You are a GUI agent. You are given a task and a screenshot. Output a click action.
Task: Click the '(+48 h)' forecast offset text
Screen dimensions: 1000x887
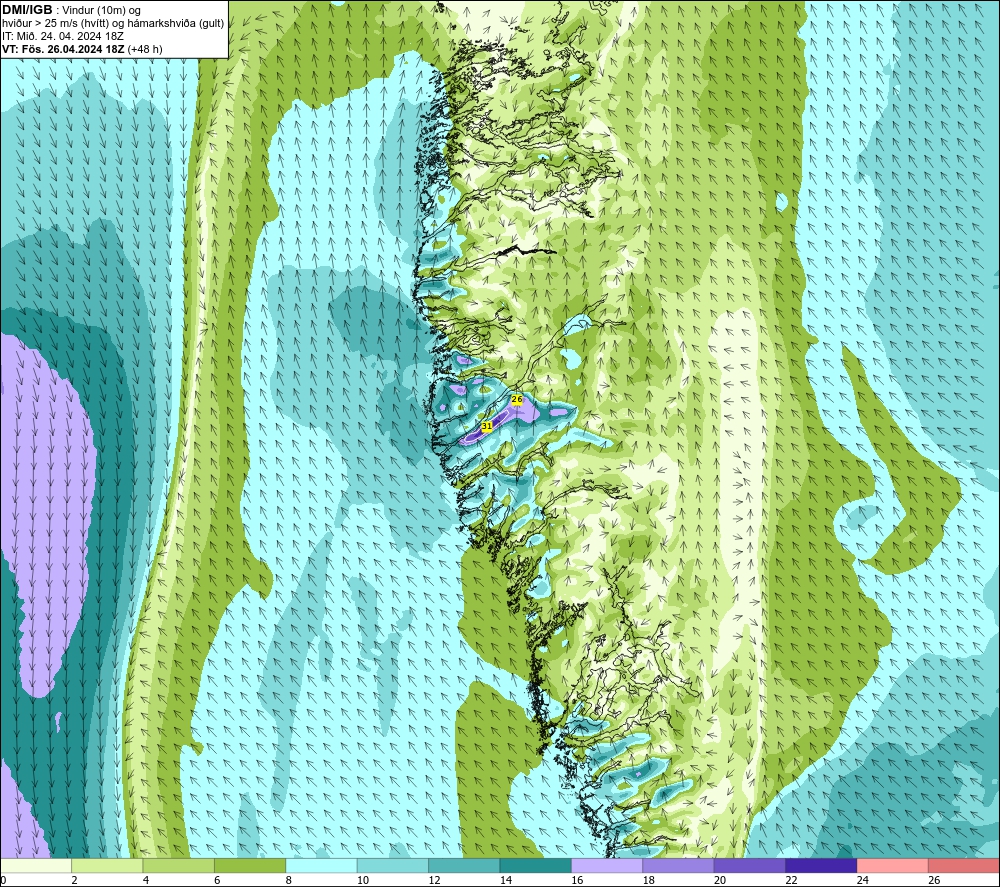(145, 49)
